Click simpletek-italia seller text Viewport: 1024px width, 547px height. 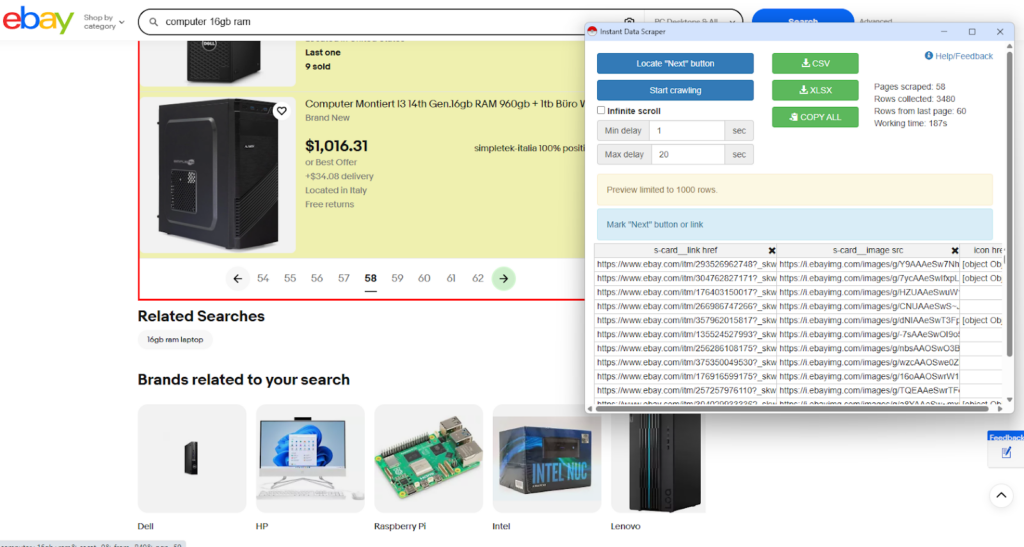(529, 148)
